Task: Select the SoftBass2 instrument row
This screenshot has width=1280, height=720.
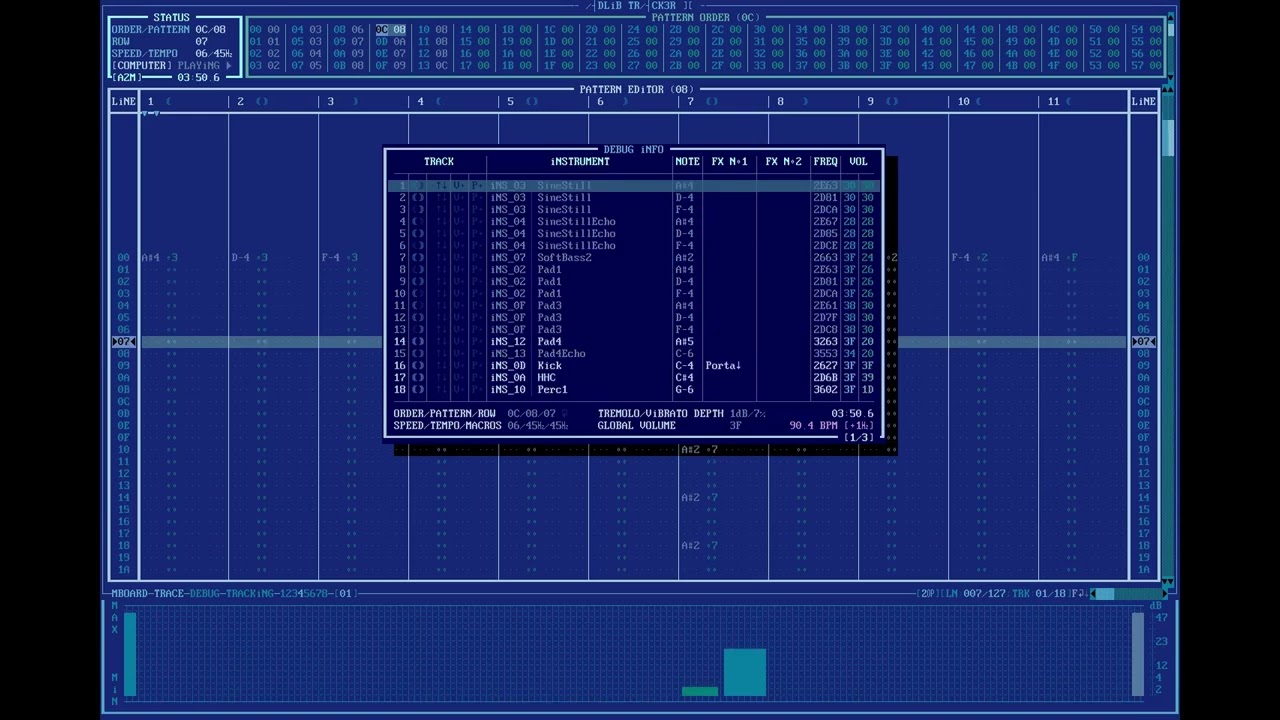Action: [x=635, y=258]
